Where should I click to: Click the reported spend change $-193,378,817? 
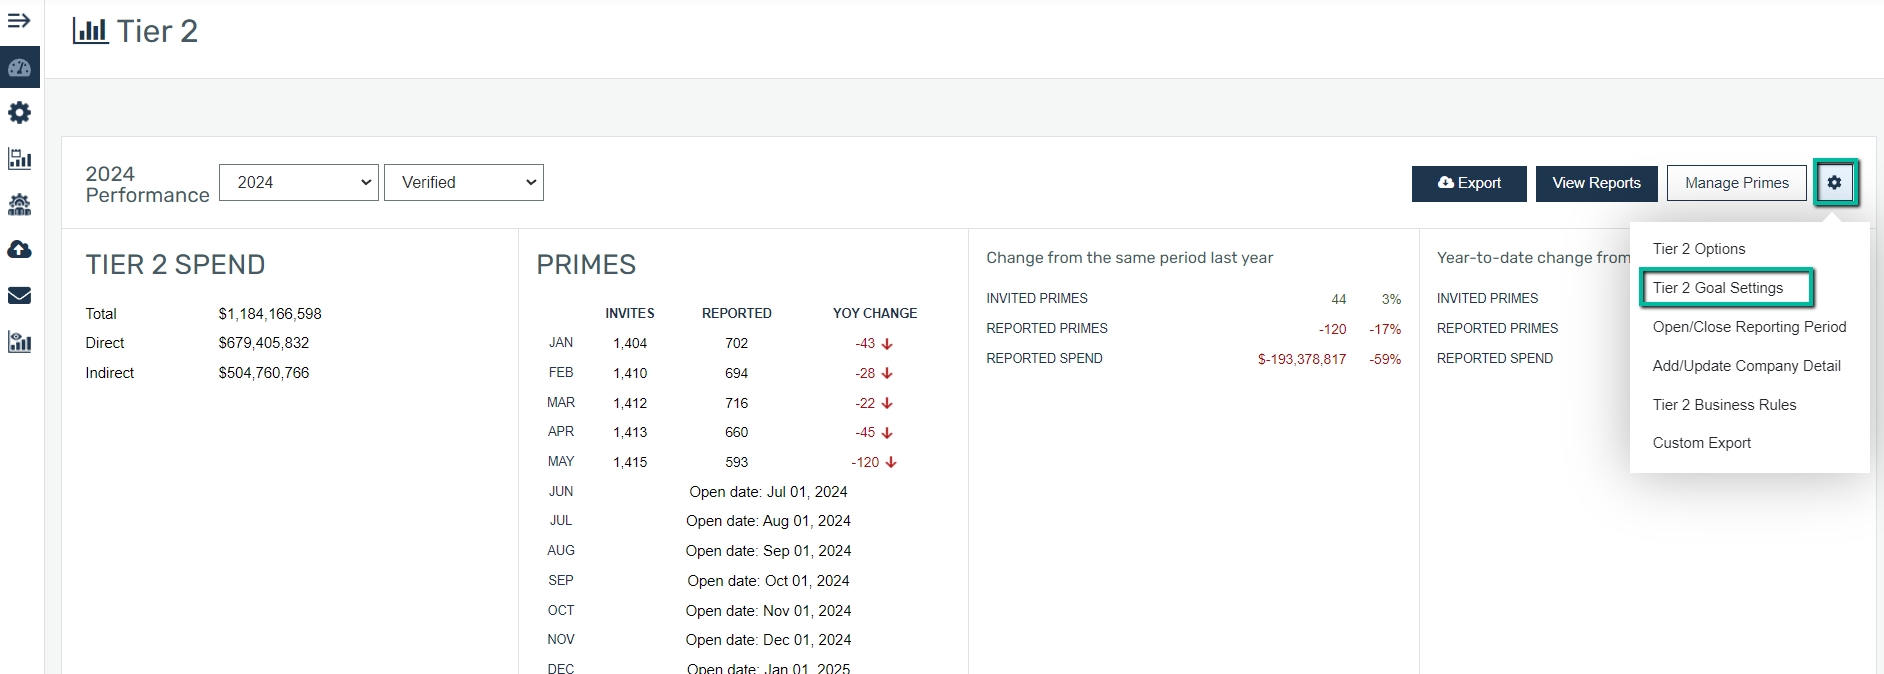[1302, 359]
